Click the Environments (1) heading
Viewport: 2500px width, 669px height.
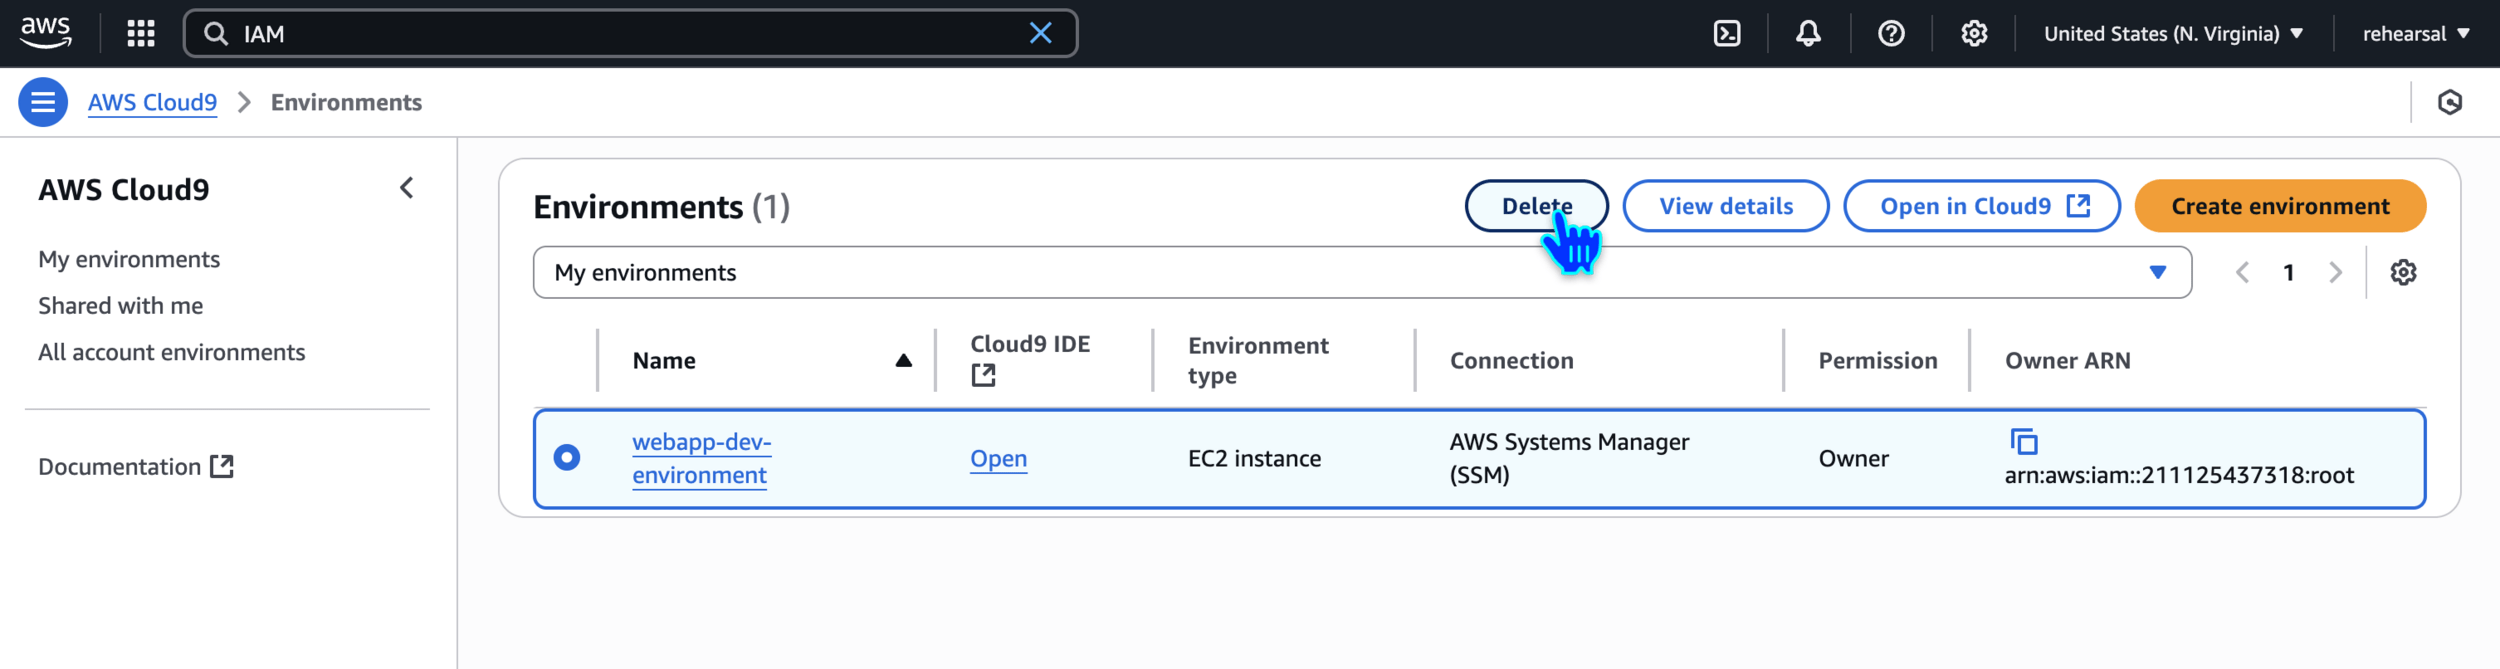click(x=661, y=207)
